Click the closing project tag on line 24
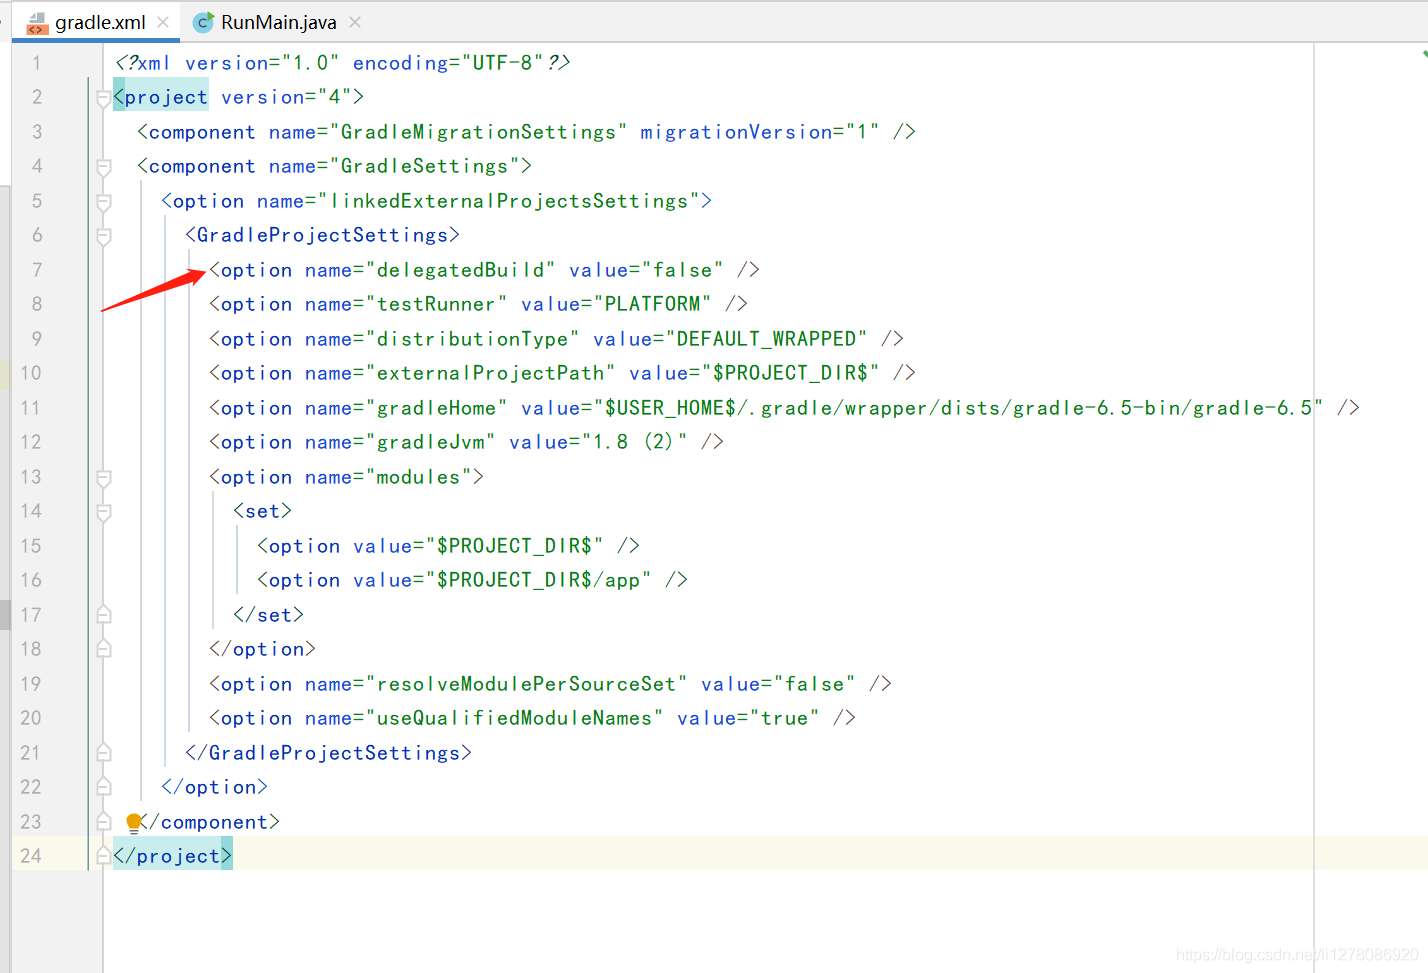The image size is (1428, 973). click(x=172, y=856)
